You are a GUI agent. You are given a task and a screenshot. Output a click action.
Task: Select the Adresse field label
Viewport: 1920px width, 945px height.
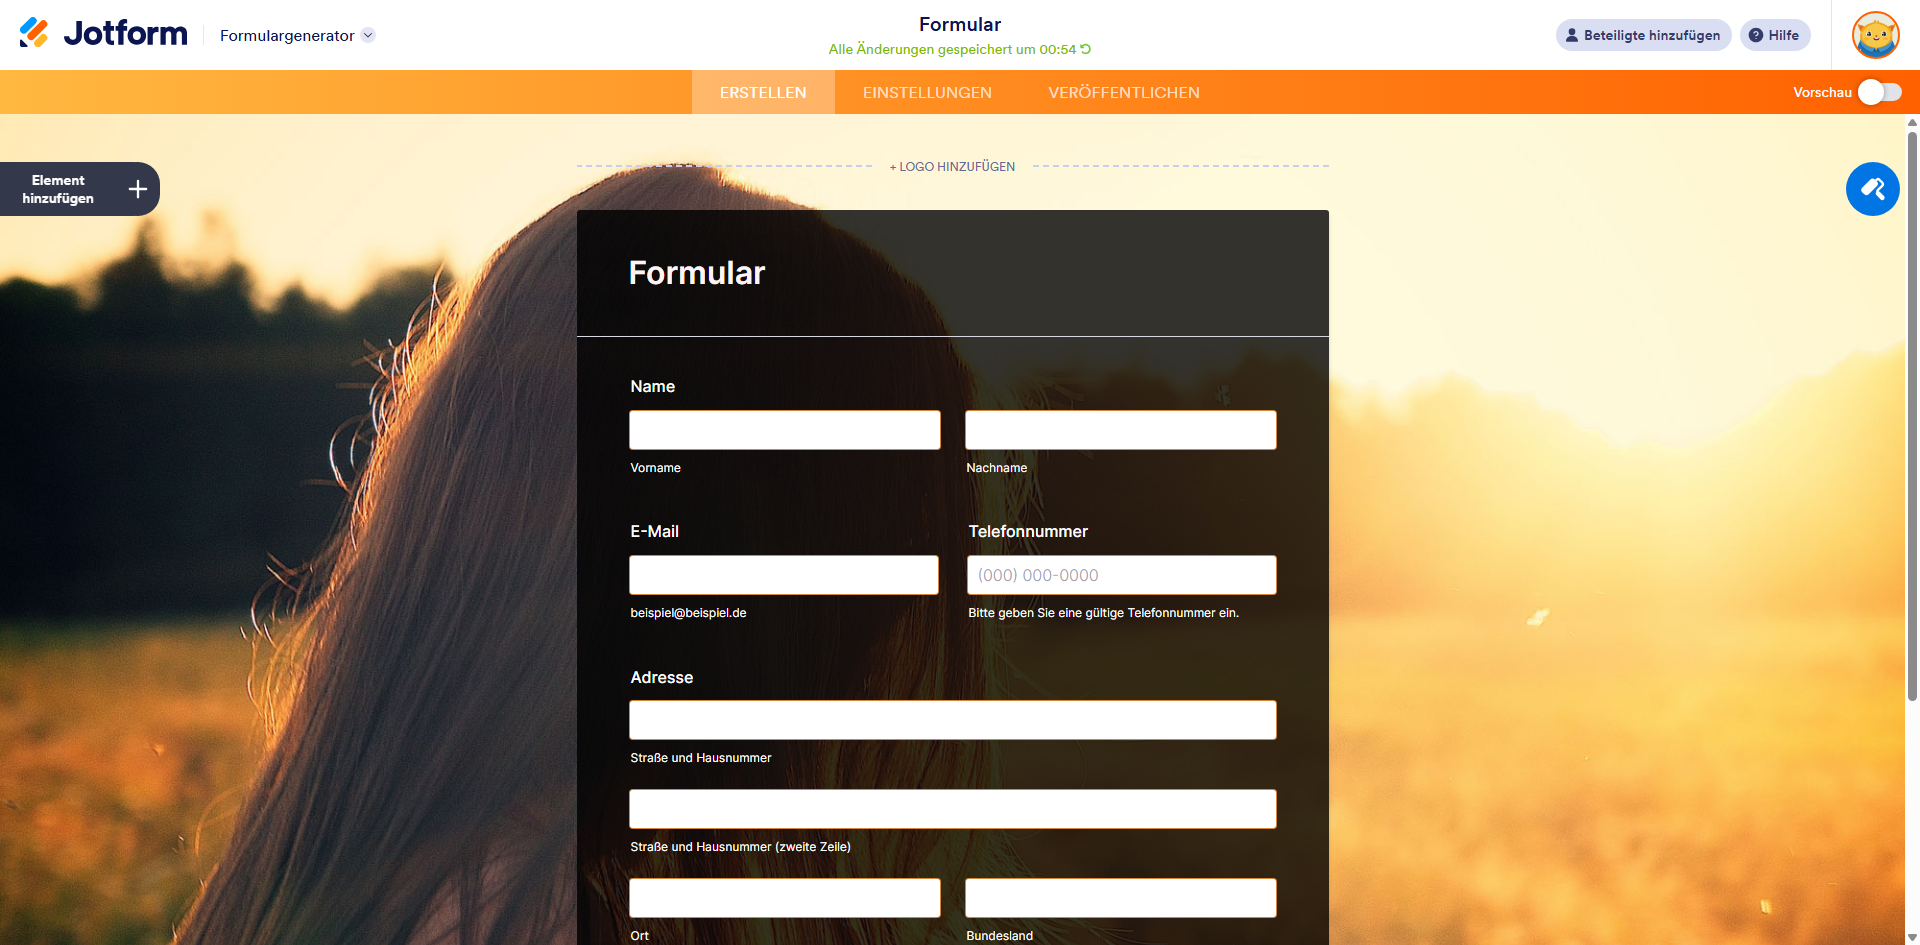tap(662, 677)
